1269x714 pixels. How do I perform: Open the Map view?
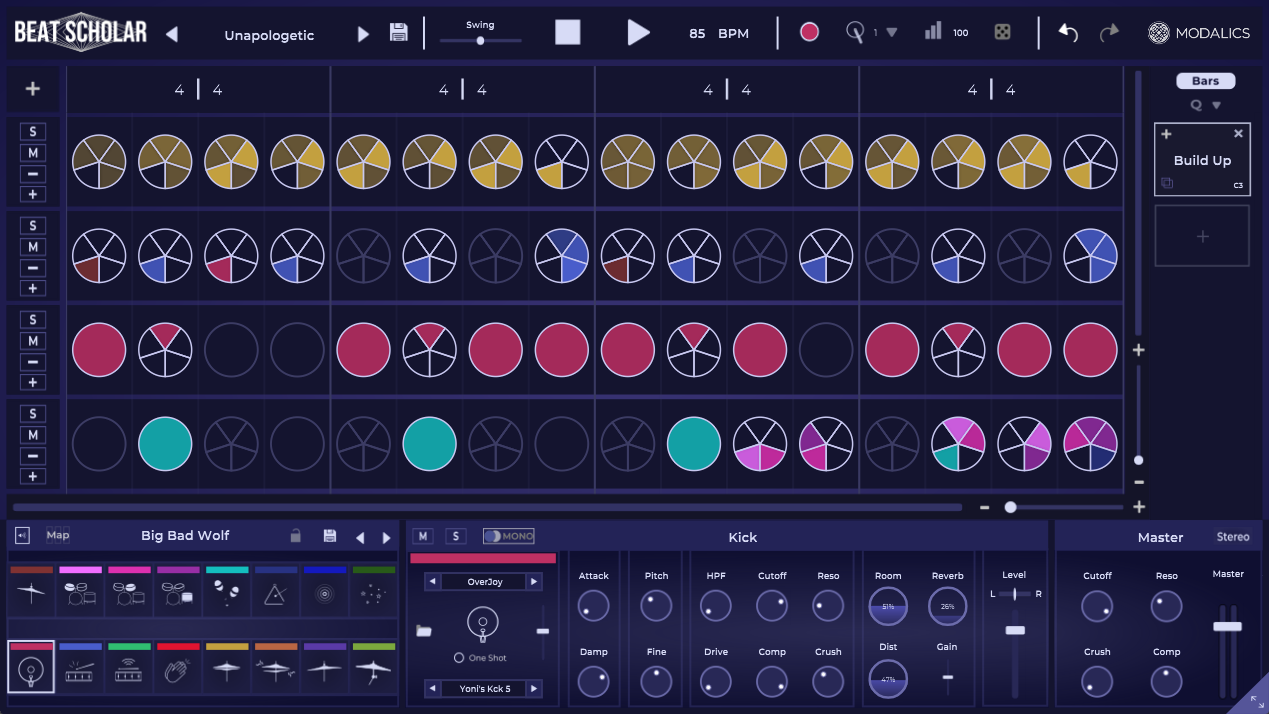coord(58,535)
